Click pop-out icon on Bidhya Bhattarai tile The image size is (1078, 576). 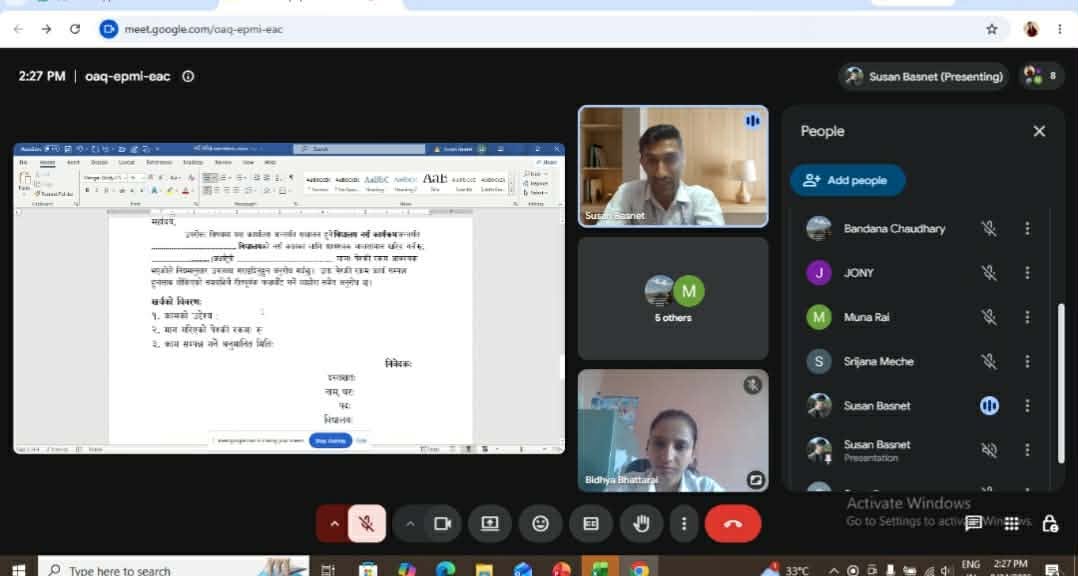coord(755,480)
